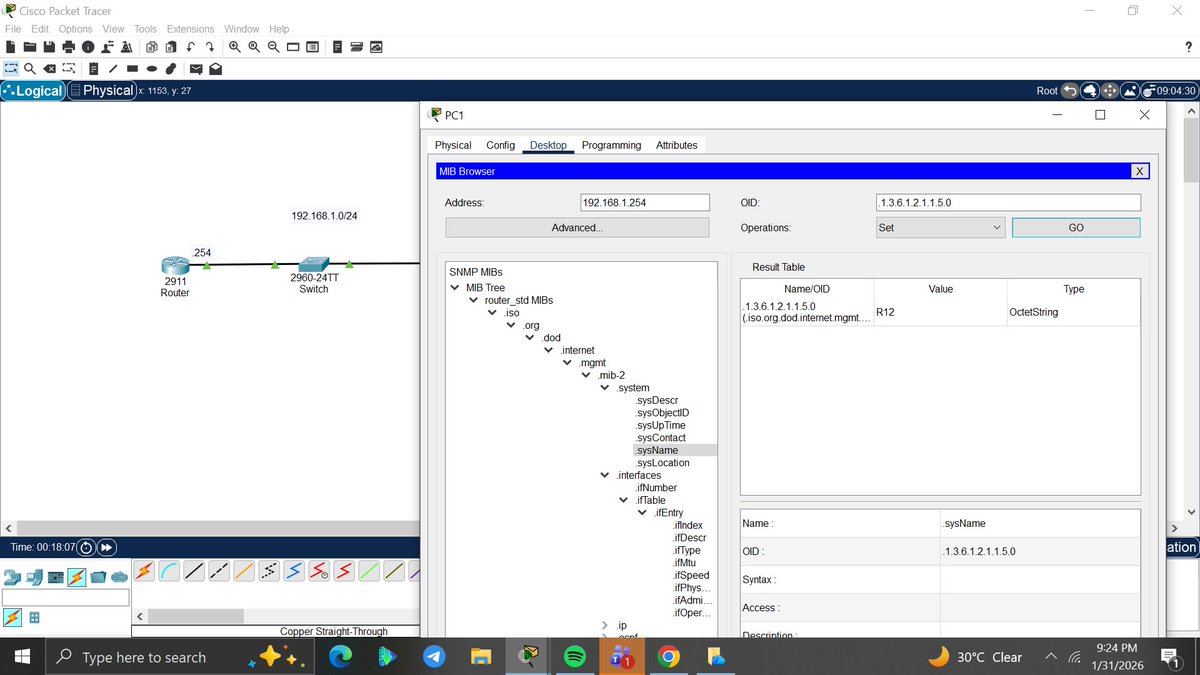1200x675 pixels.
Task: Select the End Devices category icon
Action: [x=33, y=577]
